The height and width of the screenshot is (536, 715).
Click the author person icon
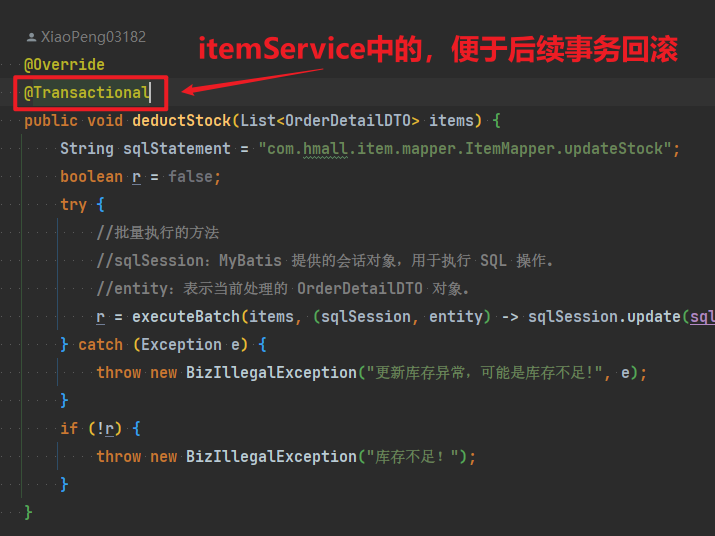point(31,37)
